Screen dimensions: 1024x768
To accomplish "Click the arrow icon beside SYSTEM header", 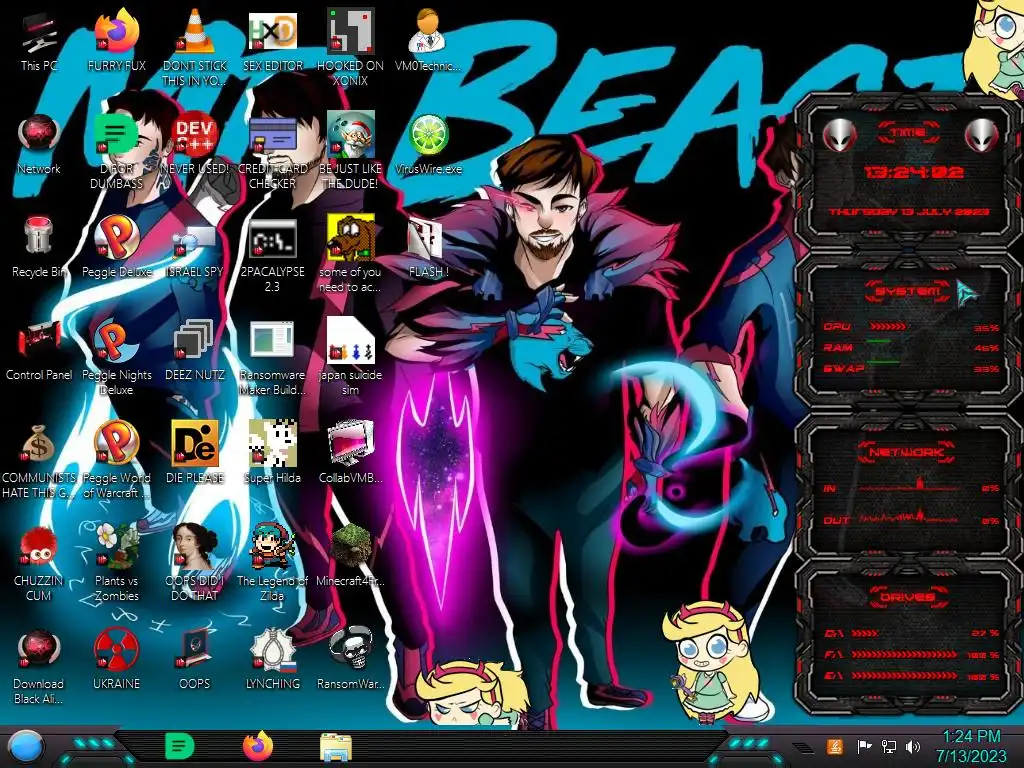I will pyautogui.click(x=967, y=293).
